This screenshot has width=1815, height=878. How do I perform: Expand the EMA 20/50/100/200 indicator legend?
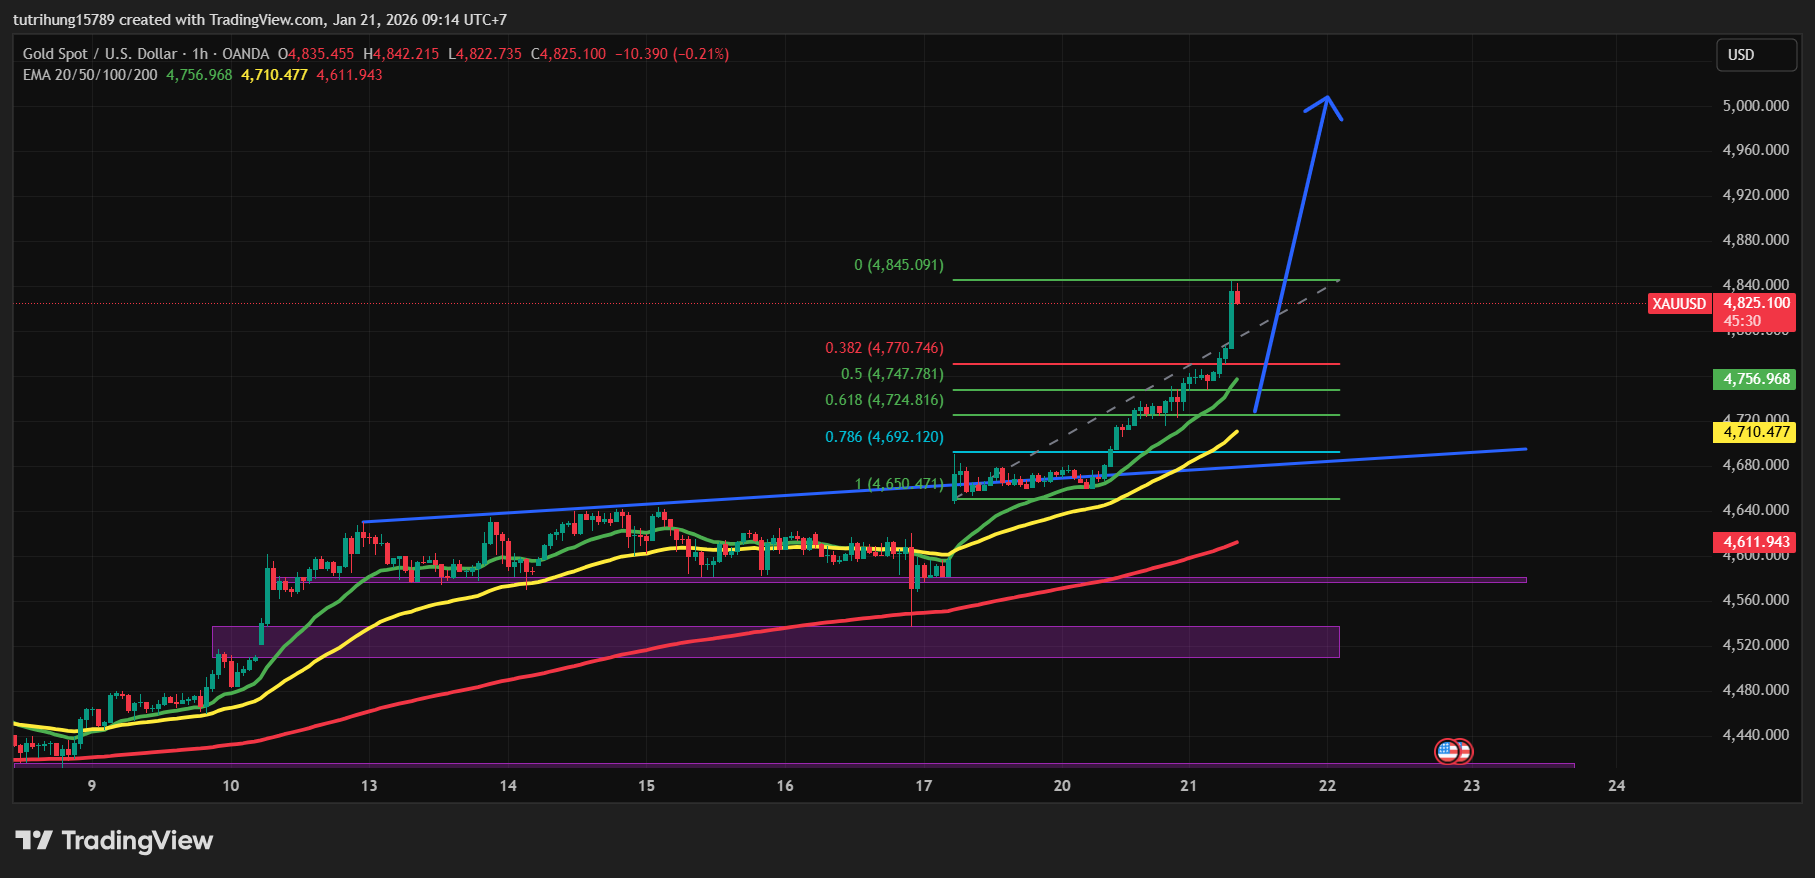coord(90,75)
